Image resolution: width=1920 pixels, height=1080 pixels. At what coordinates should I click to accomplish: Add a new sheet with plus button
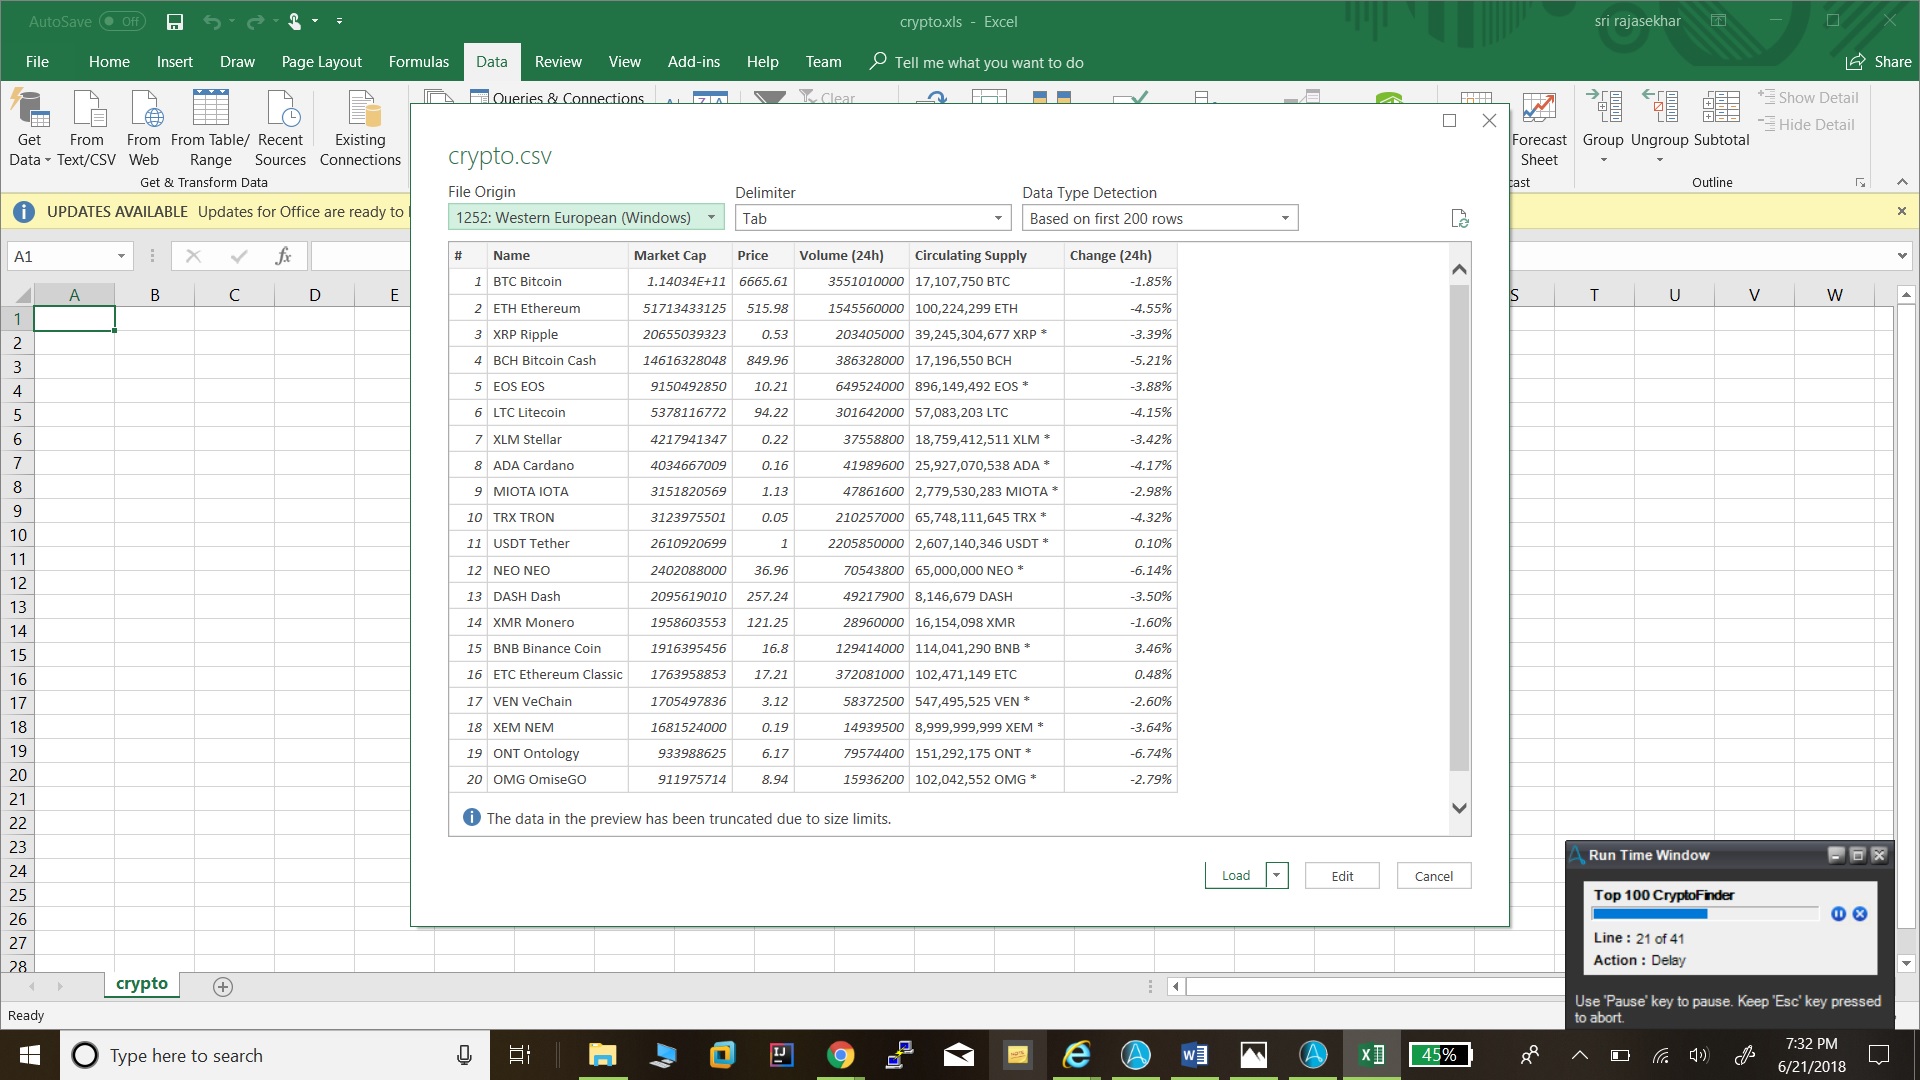223,987
